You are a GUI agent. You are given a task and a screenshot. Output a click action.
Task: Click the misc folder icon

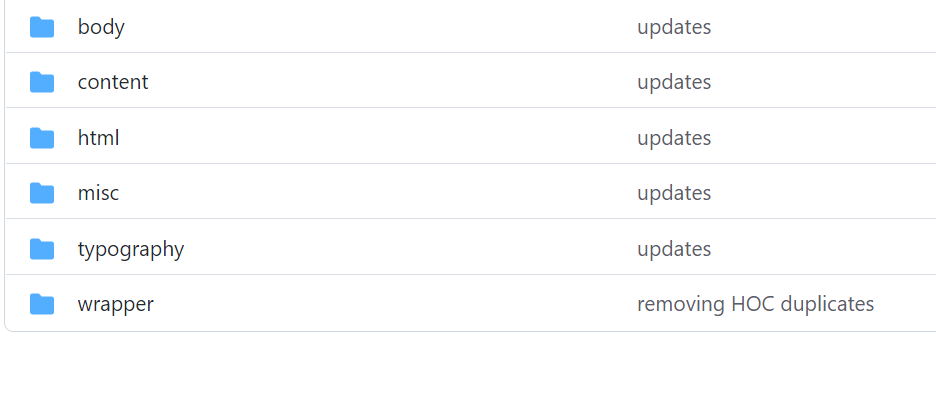(x=42, y=192)
